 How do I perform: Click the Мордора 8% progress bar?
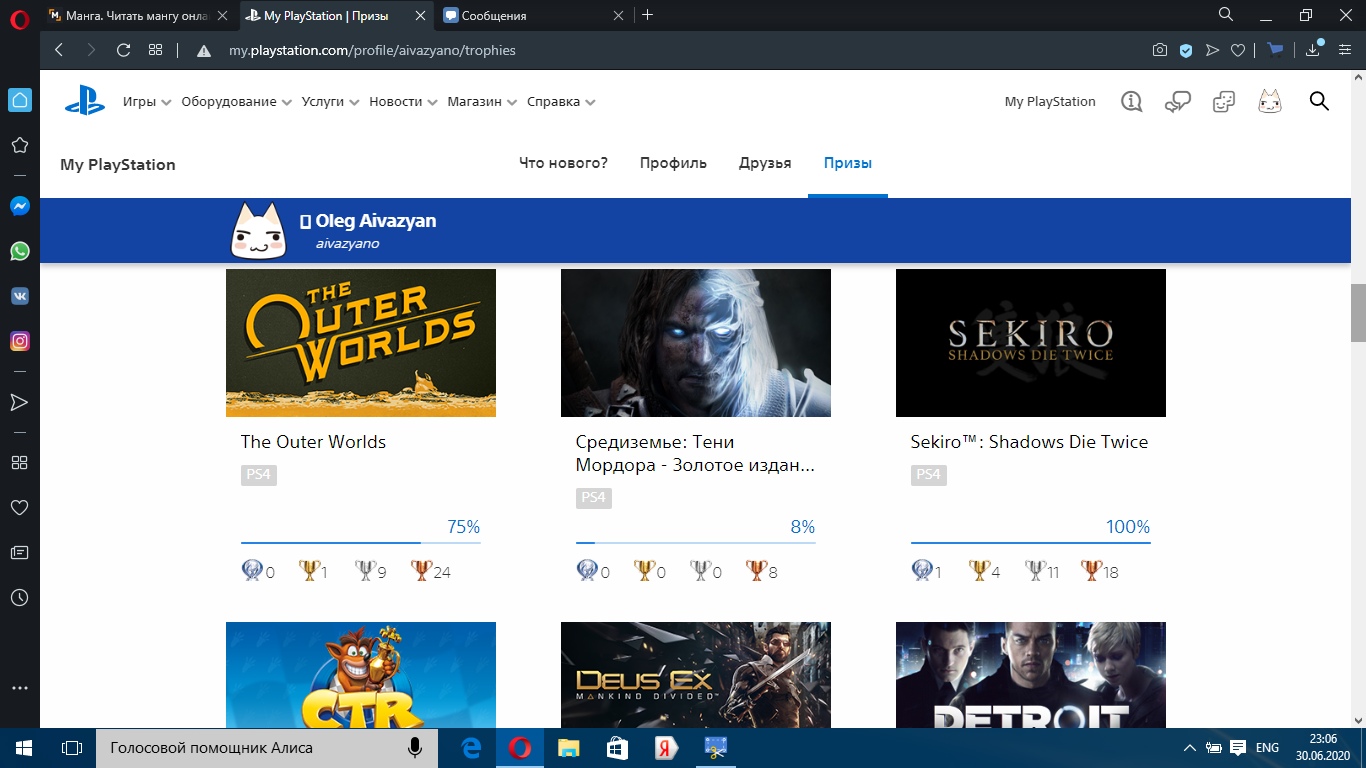(696, 543)
